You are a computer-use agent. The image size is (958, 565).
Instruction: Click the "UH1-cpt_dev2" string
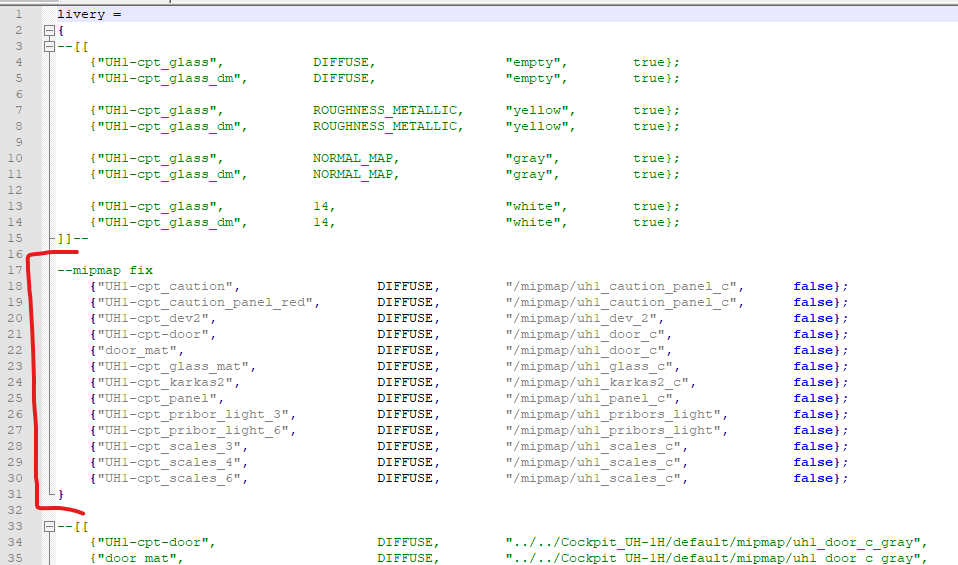[153, 318]
